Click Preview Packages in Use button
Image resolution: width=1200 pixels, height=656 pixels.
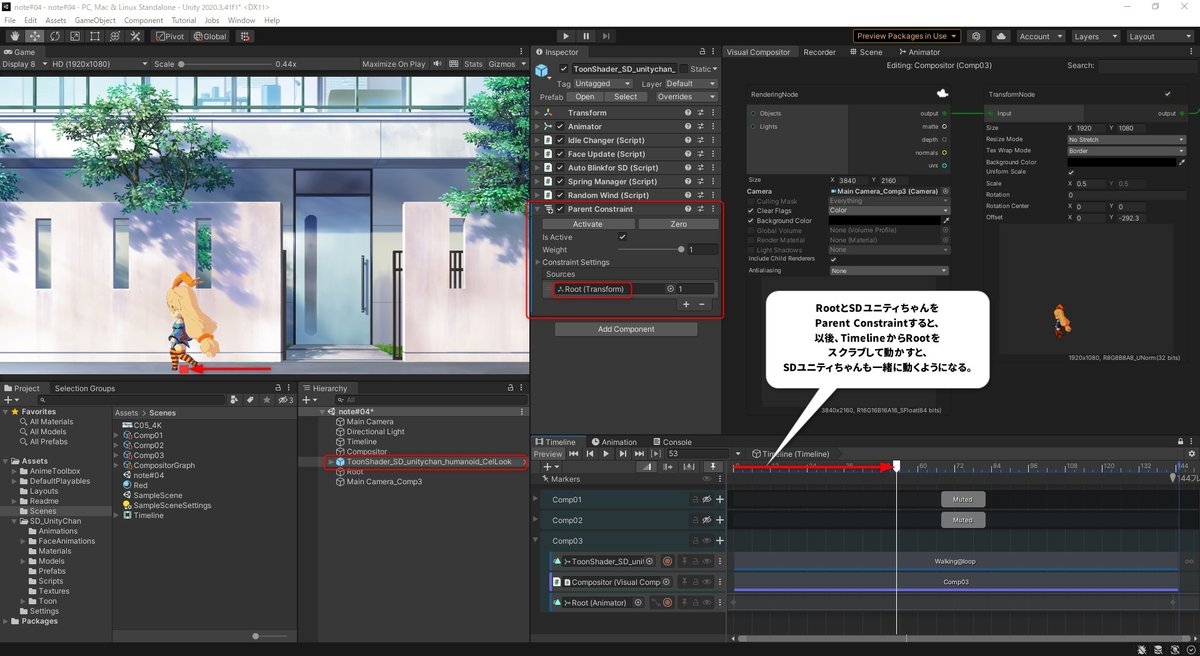tap(907, 36)
